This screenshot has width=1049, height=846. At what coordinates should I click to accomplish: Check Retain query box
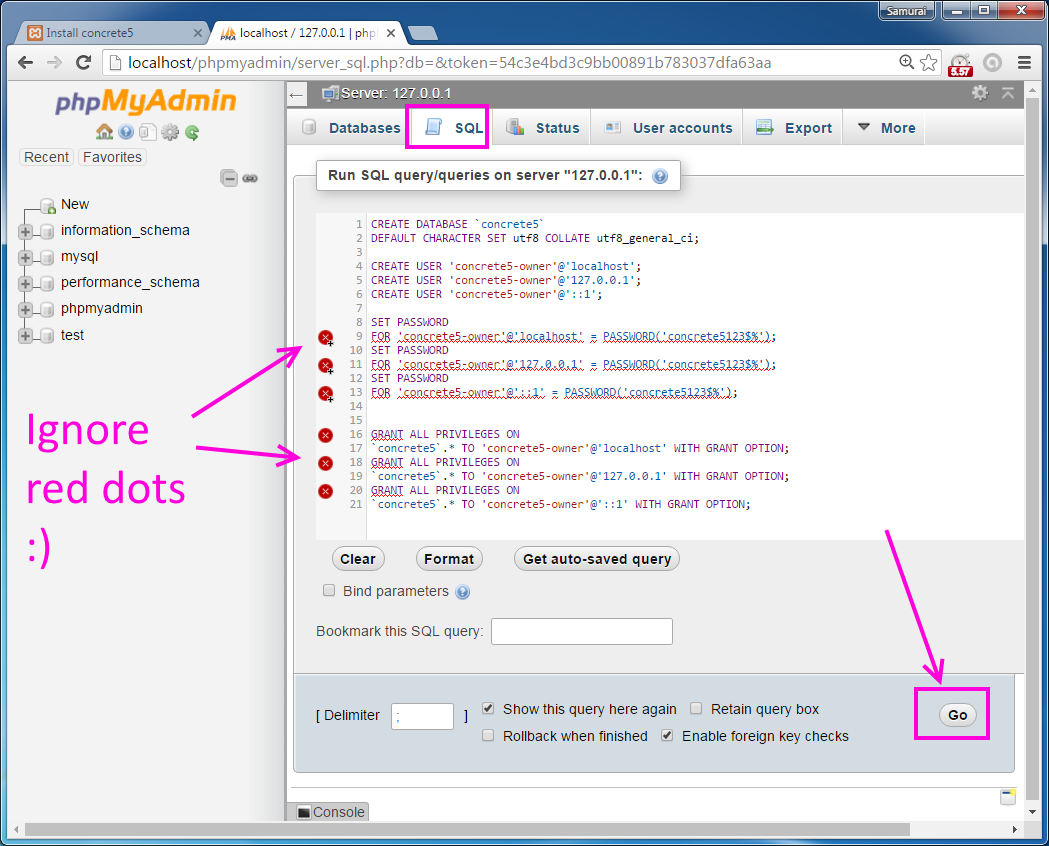696,708
